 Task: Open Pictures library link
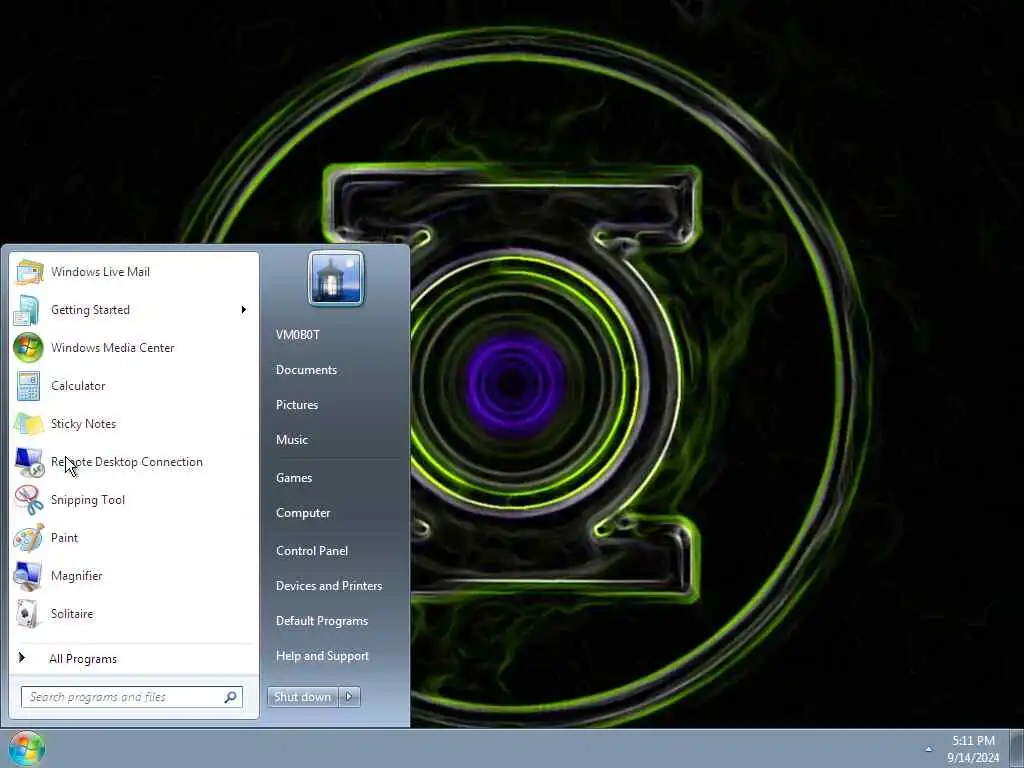point(297,405)
